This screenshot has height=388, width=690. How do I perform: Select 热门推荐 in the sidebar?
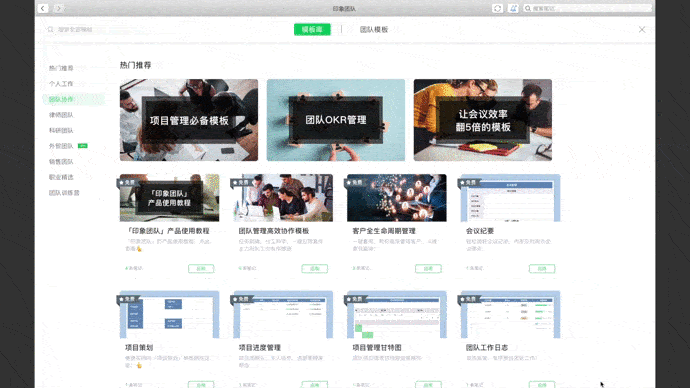[61, 68]
